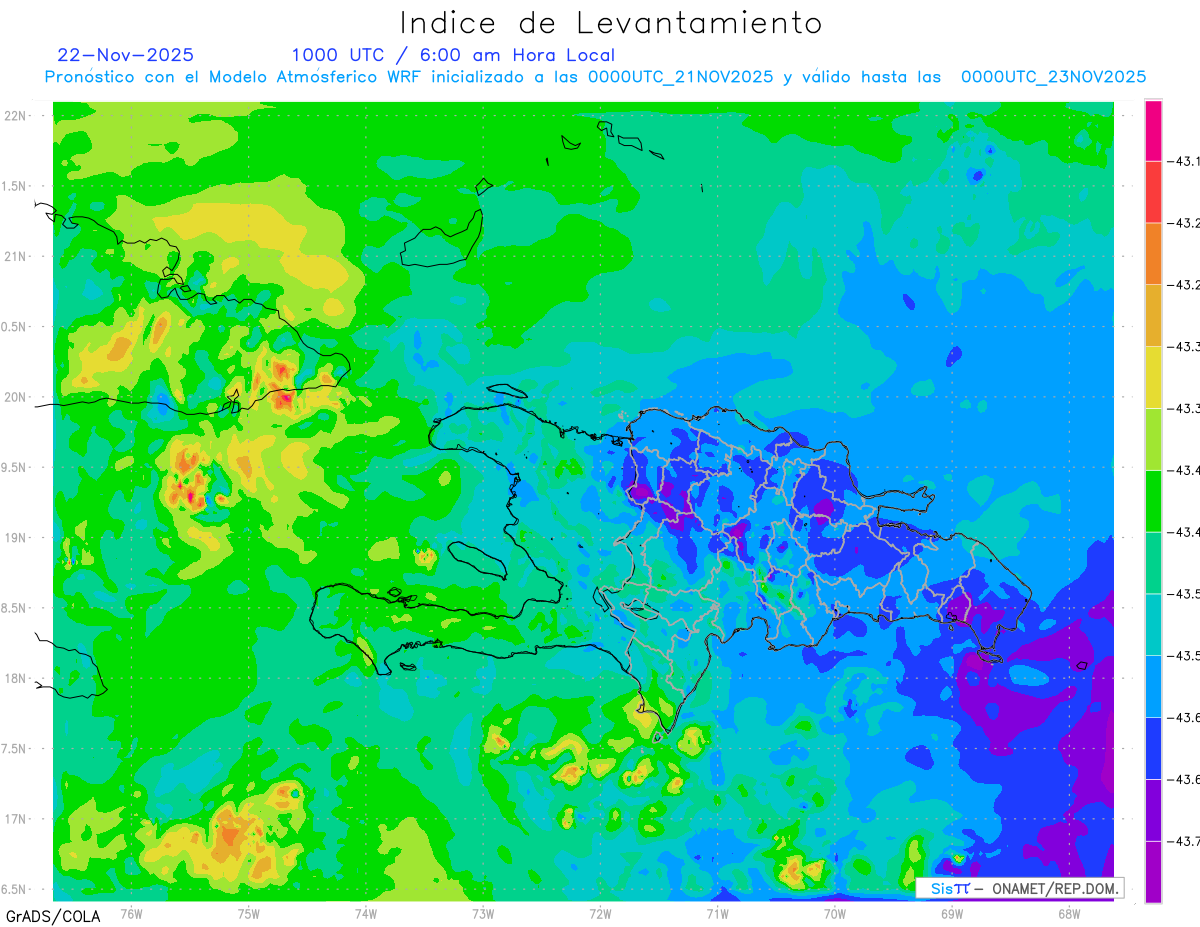
Task: Click the 69W longitude label
Action: pos(952,913)
